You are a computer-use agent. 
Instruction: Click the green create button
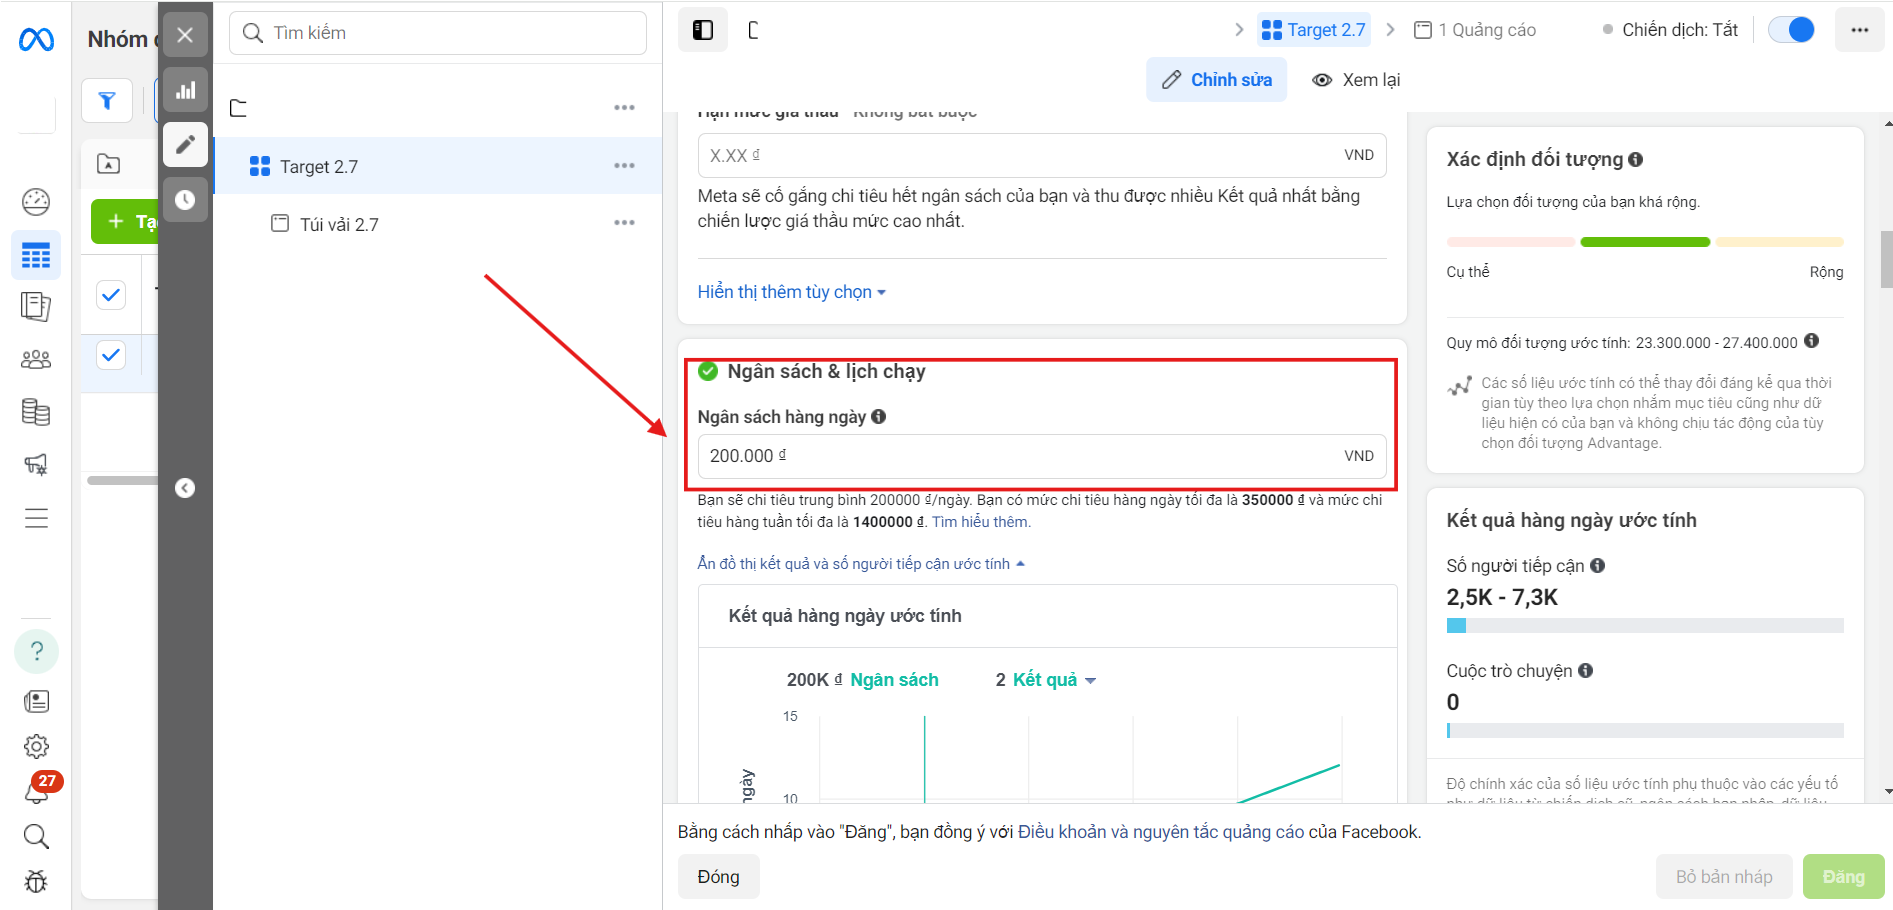tap(125, 221)
